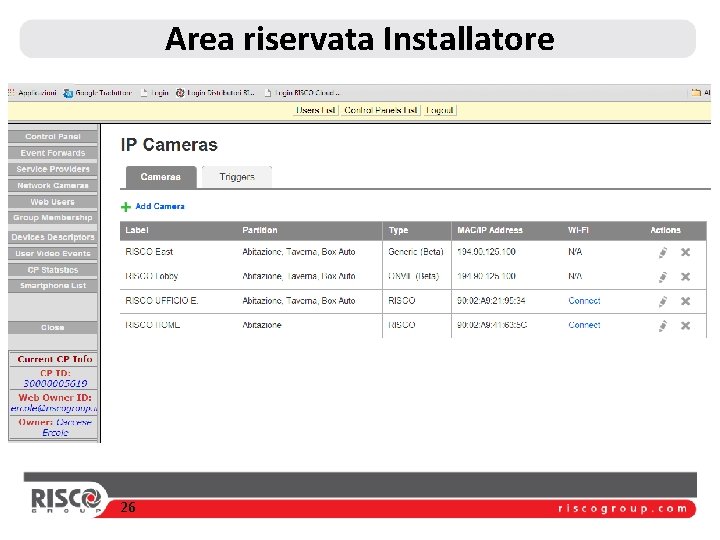Click the ONVIF (Beta) type cell
The image size is (720, 540).
tap(414, 276)
